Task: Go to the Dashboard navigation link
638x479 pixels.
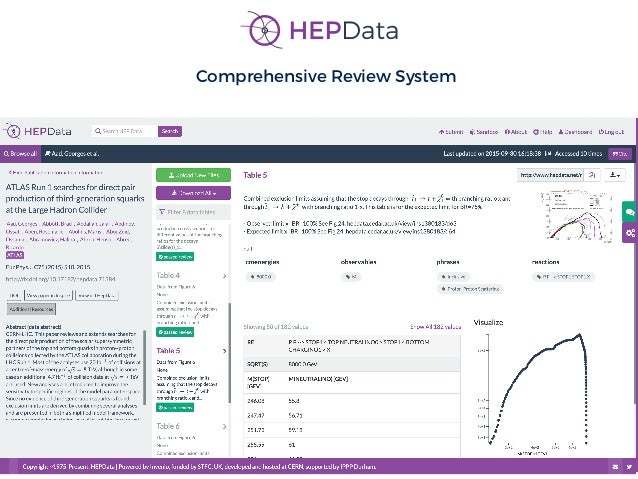Action: point(575,132)
